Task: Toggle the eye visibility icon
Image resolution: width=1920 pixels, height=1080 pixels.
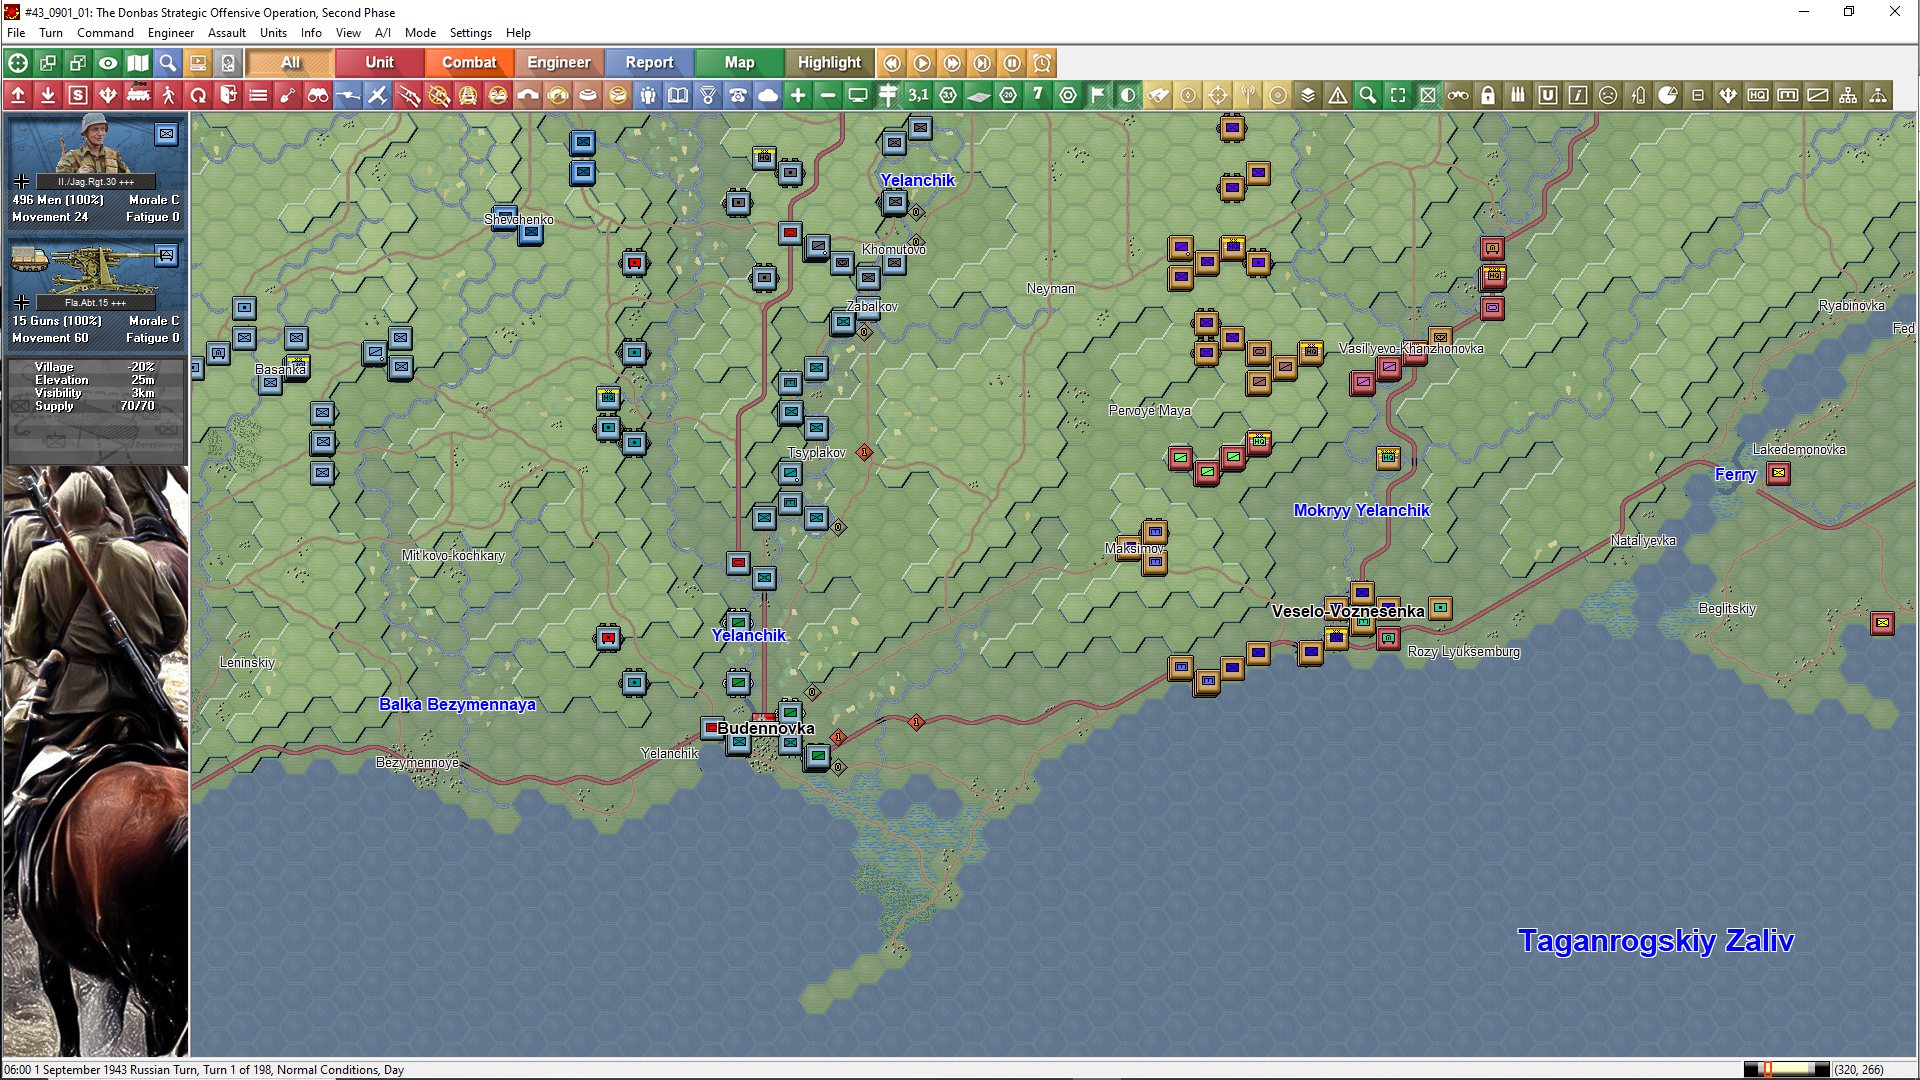Action: click(108, 63)
